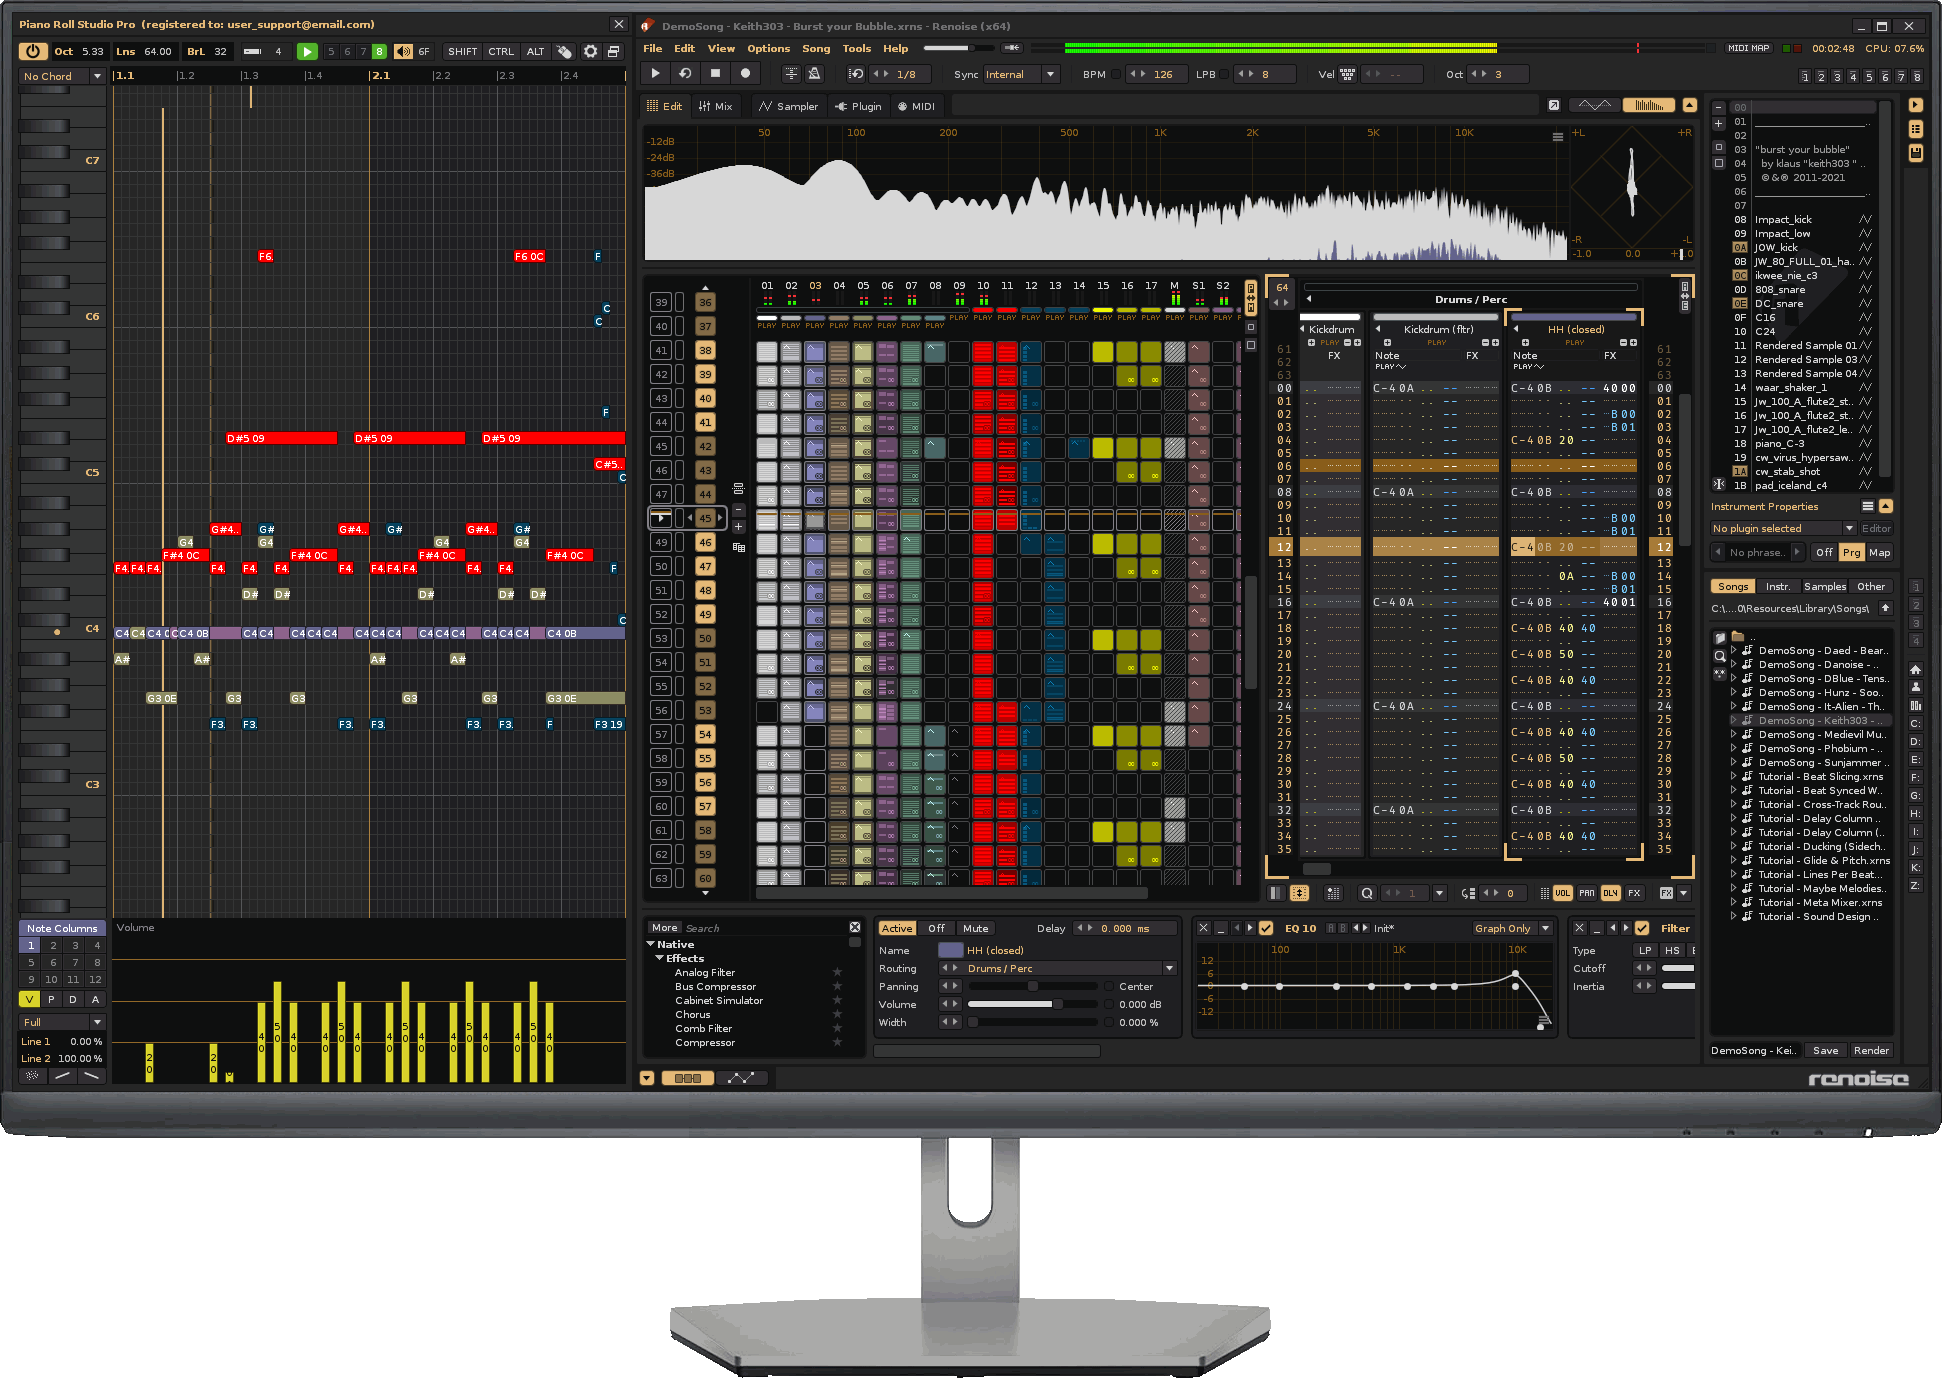Stop playback in Renoise transport
1942x1379 pixels.
tap(715, 73)
